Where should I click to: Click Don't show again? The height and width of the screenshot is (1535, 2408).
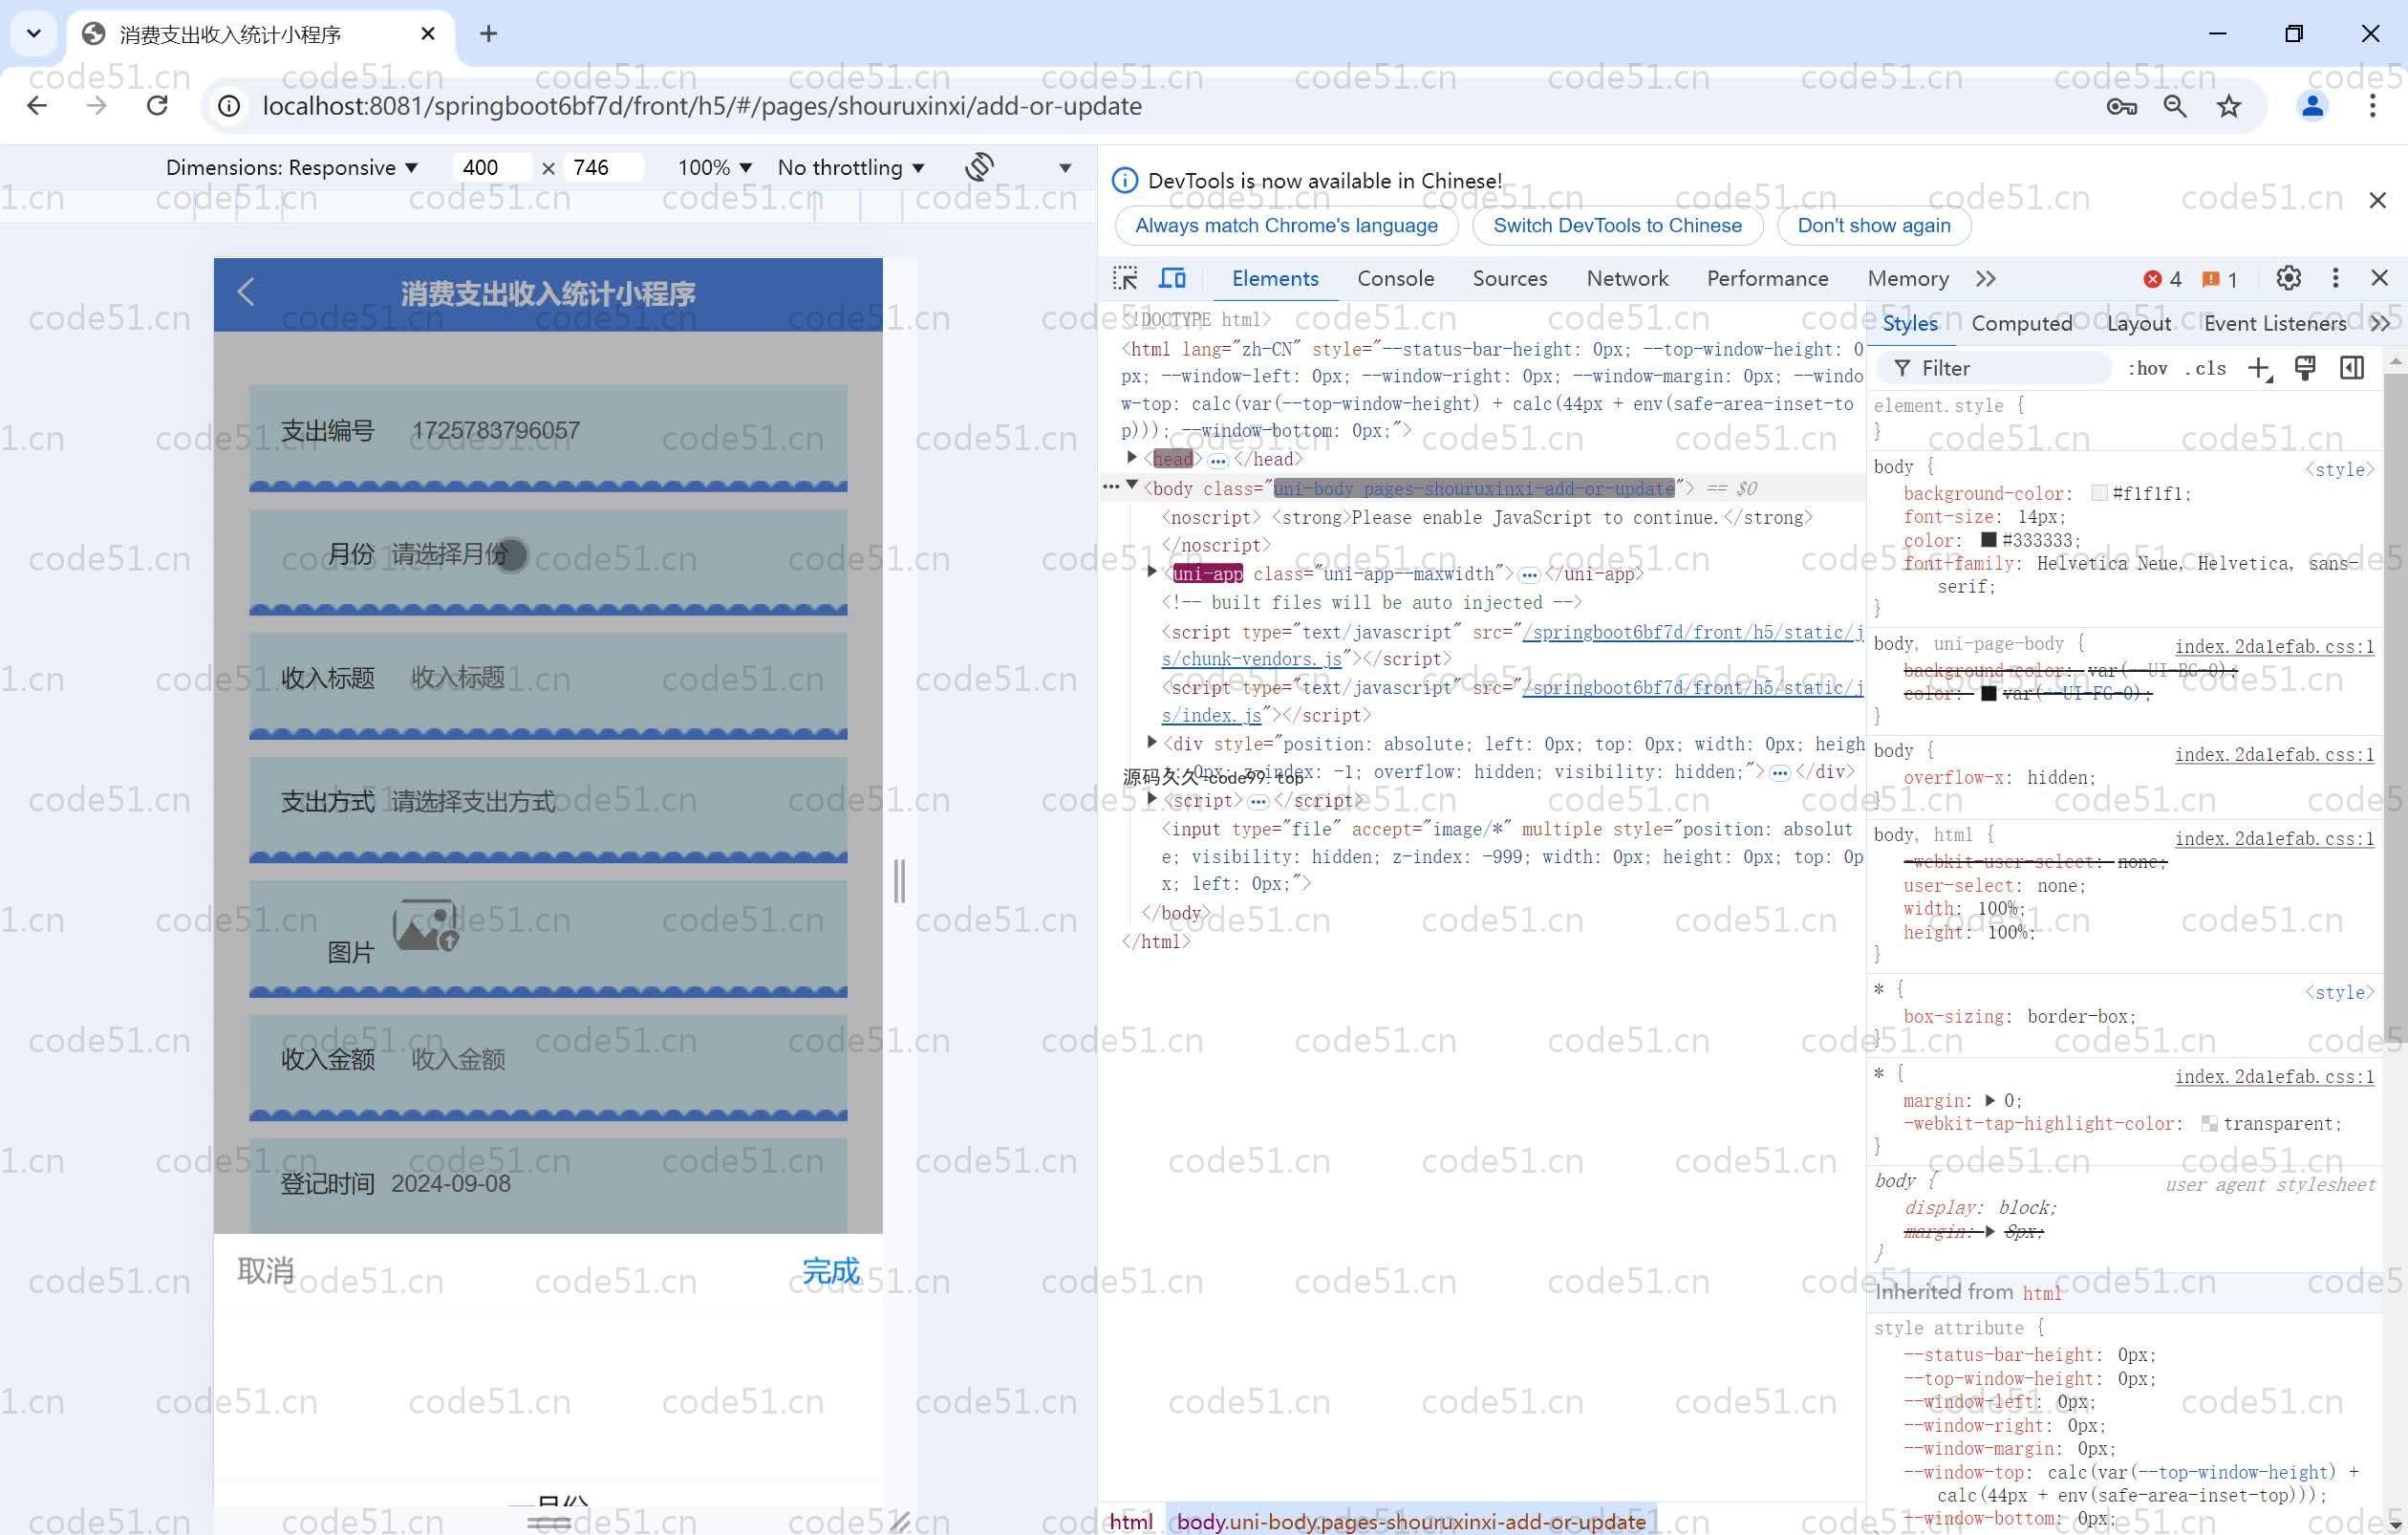tap(1873, 225)
